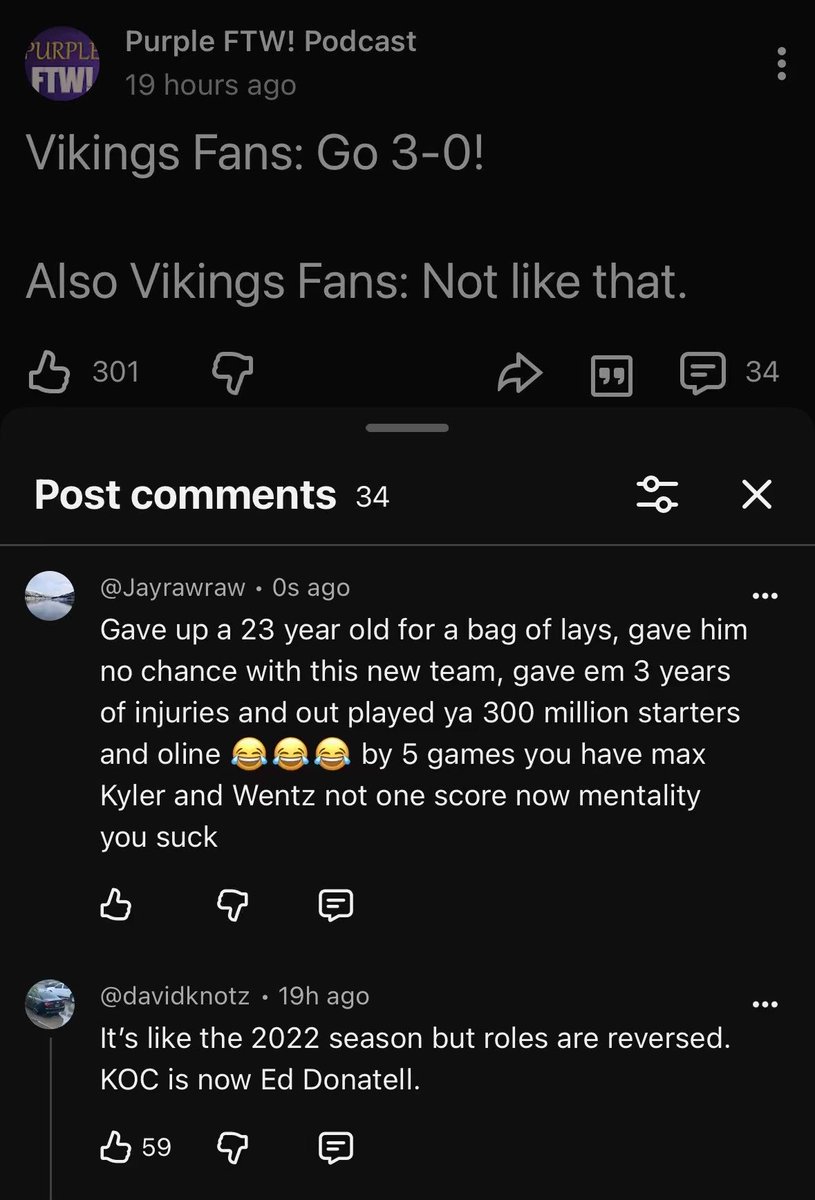Like @Jayrawraw's comment

click(118, 905)
